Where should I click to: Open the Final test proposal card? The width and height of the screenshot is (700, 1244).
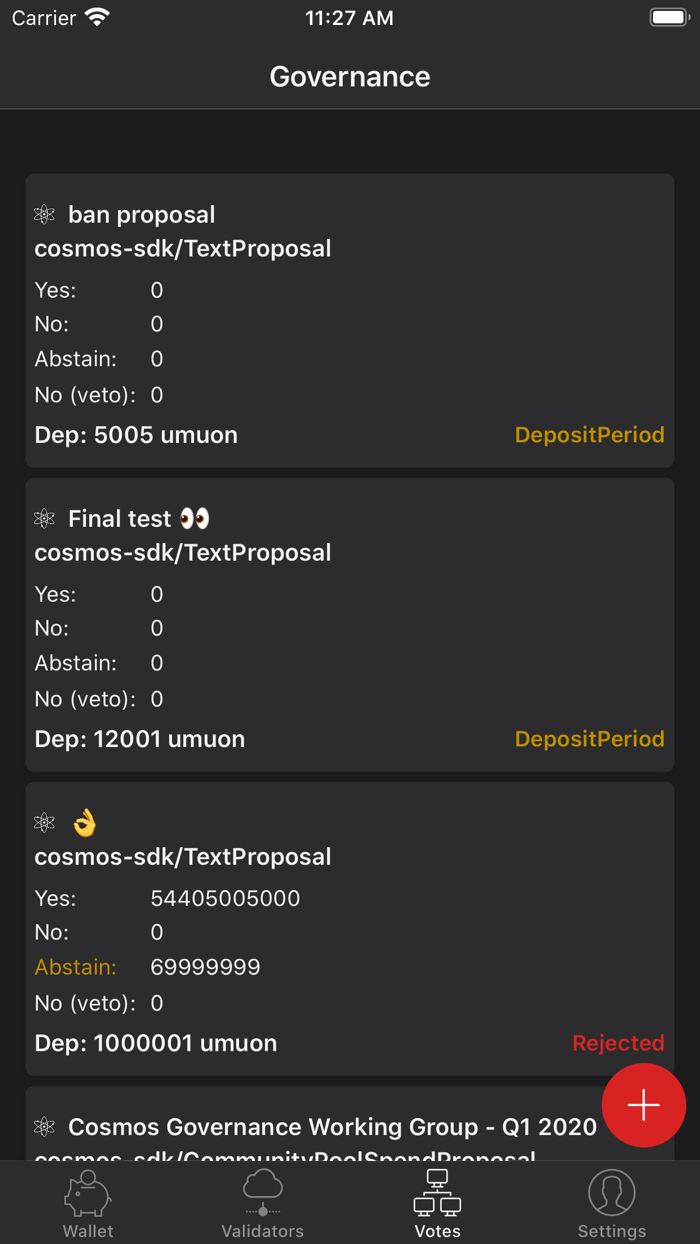[350, 624]
